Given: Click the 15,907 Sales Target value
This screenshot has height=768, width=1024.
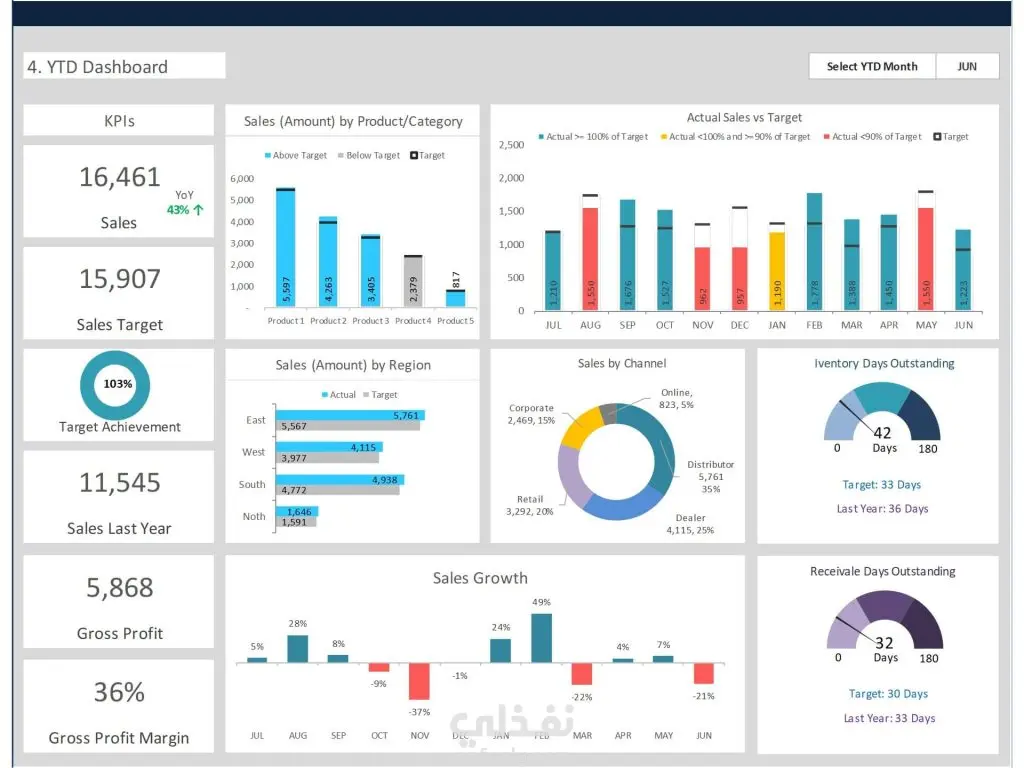Looking at the screenshot, I should 120,279.
